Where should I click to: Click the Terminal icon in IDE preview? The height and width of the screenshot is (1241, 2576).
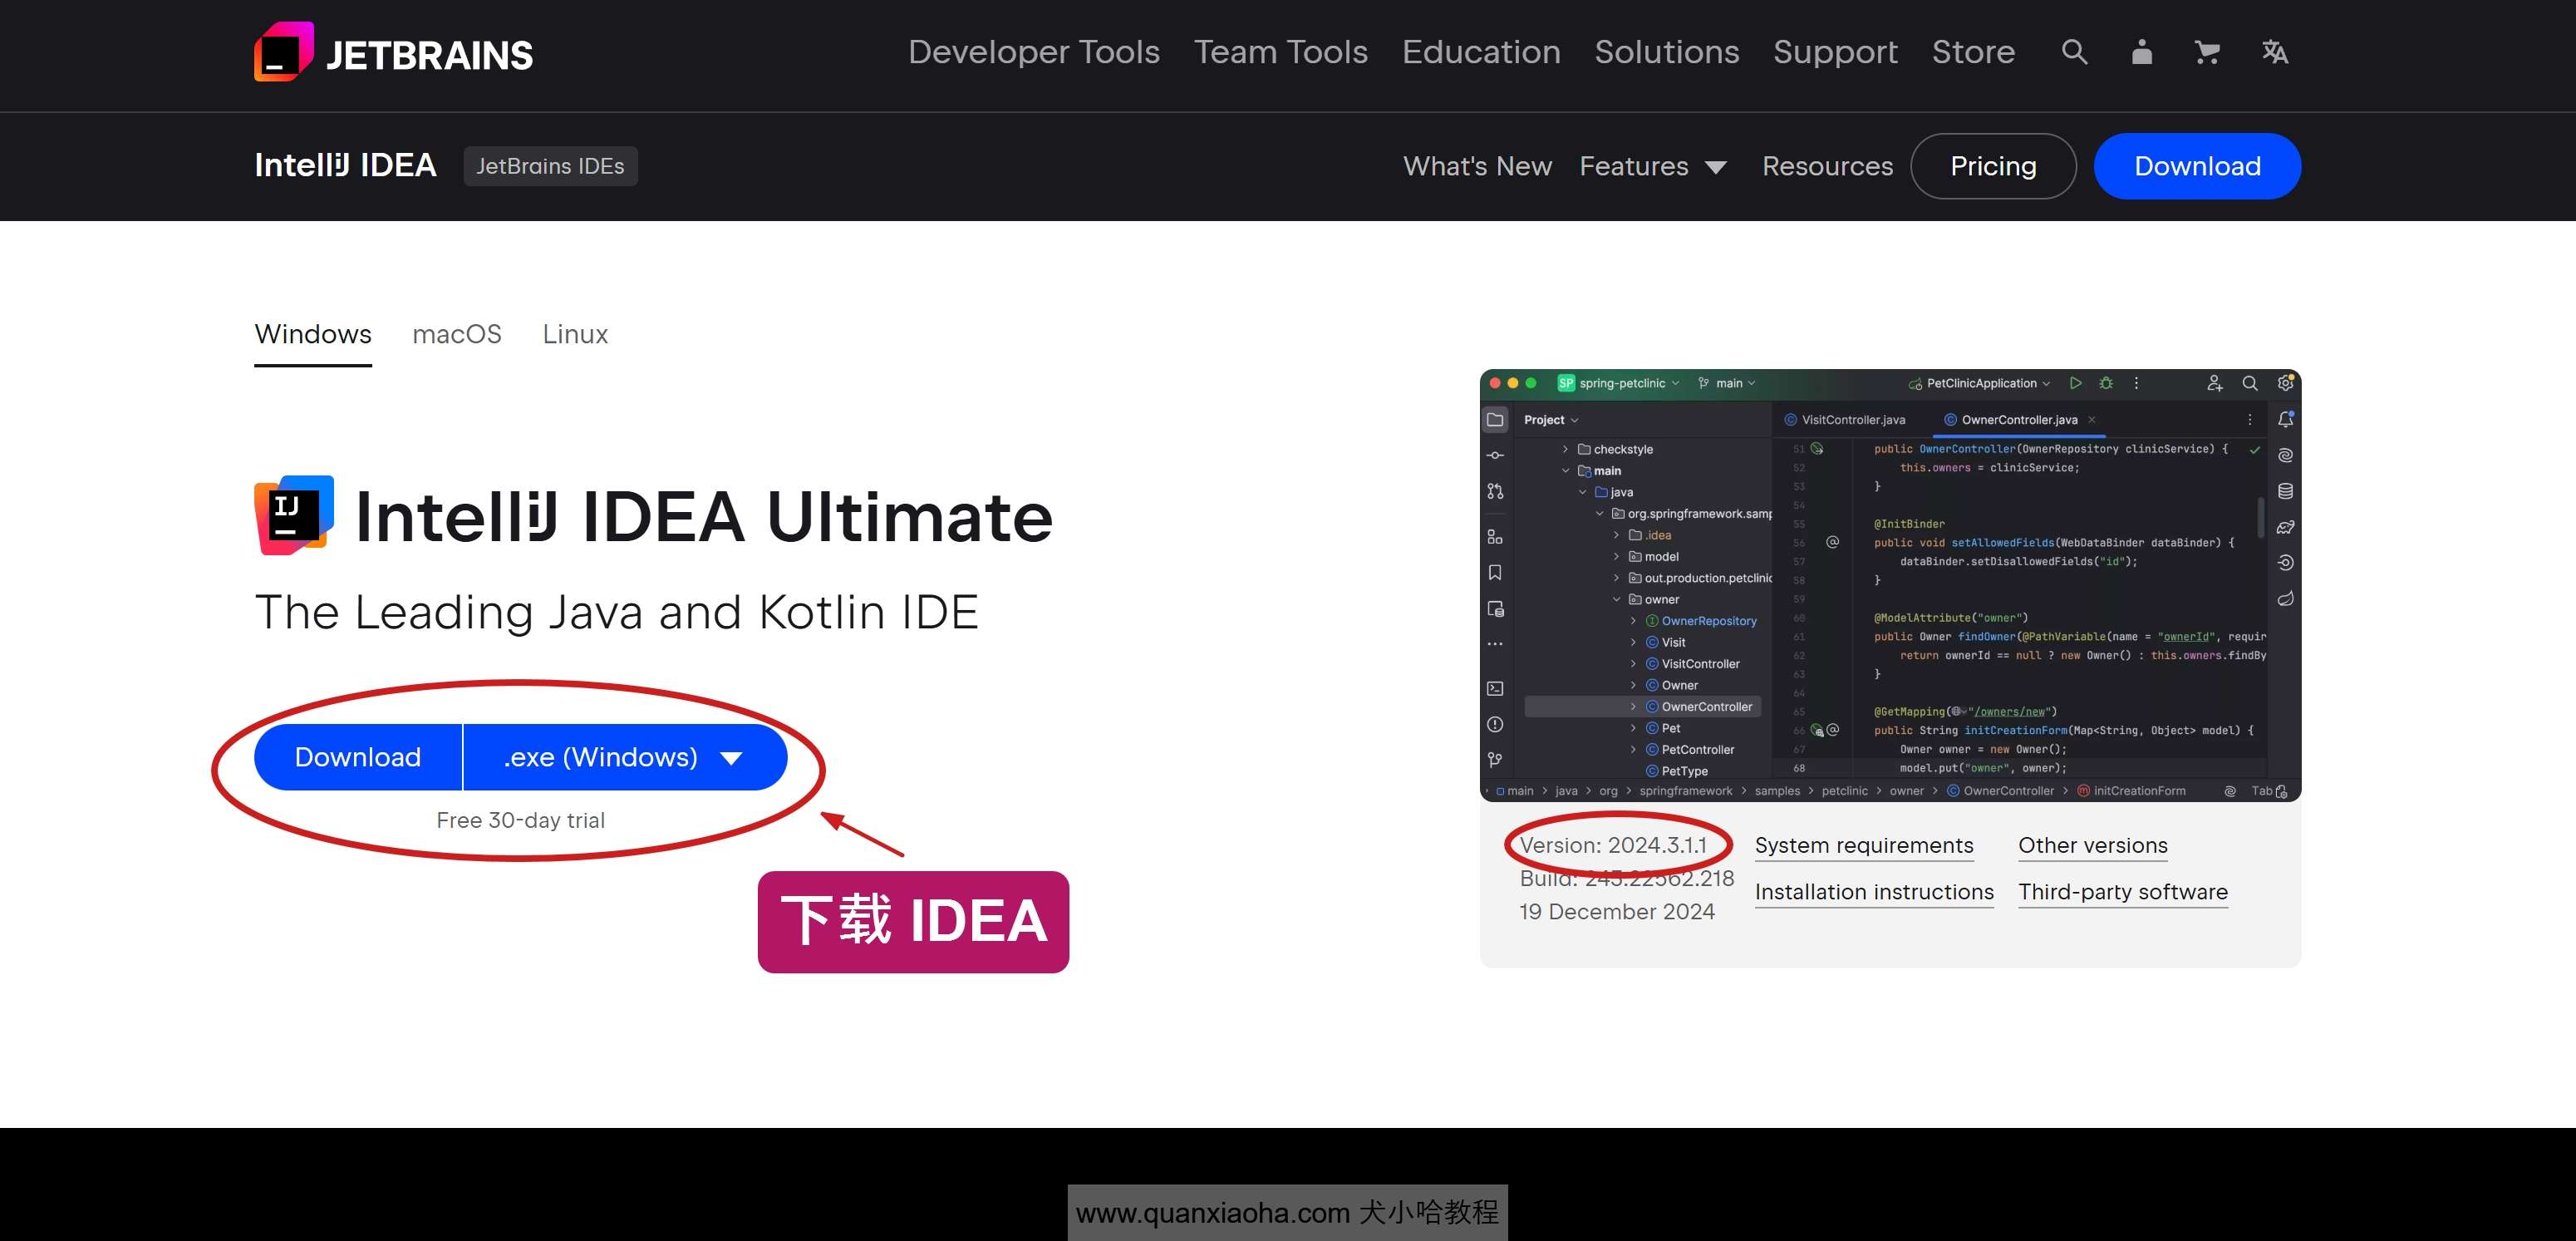[x=1495, y=688]
